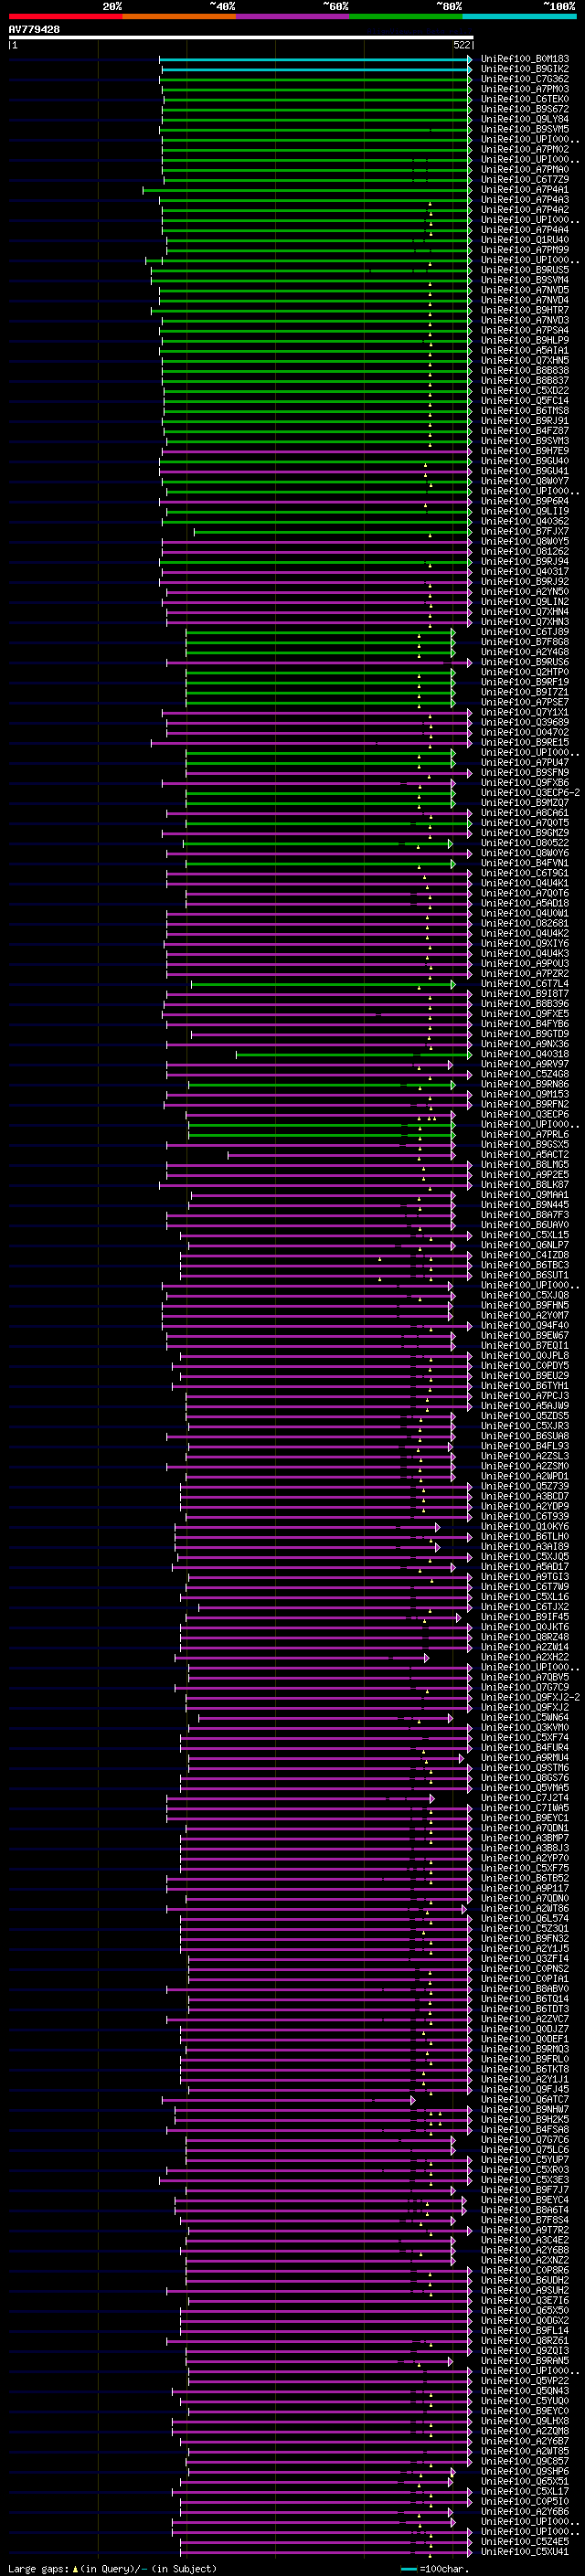The width and height of the screenshot is (585, 2576).
Task: Click the cyan ~100% identity legend bar
Action: 519,16
